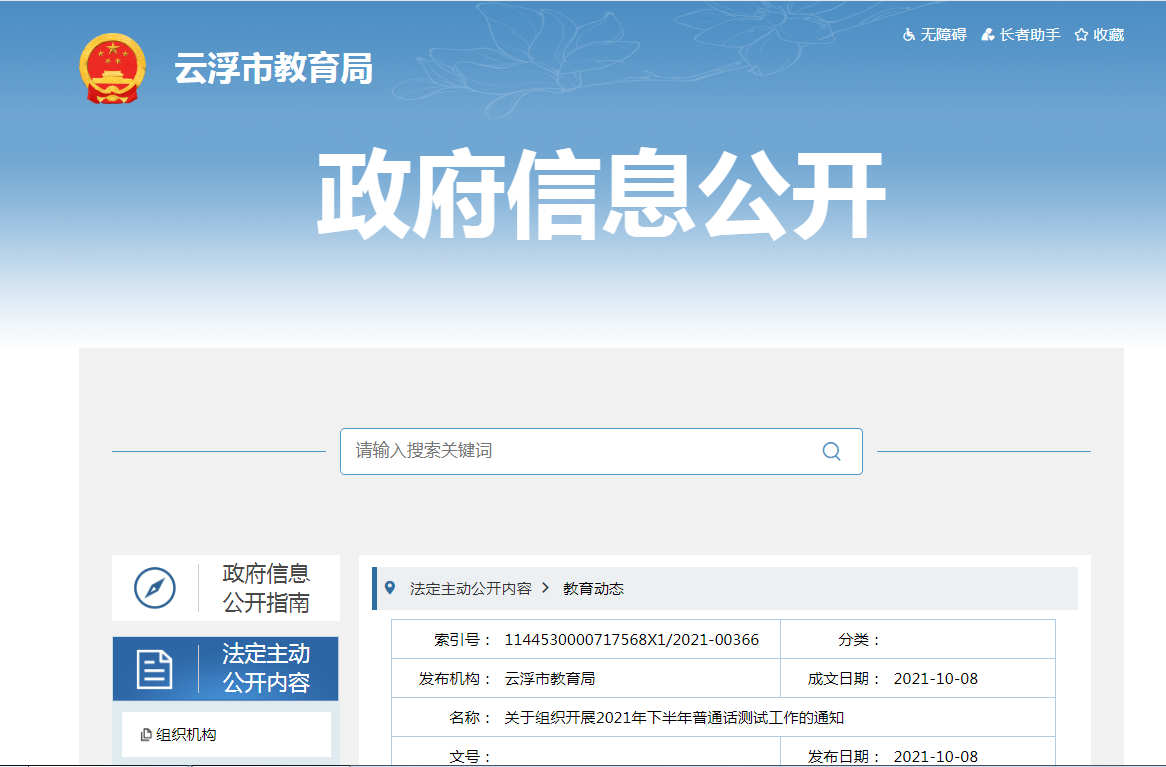Screen dimensions: 1166x767
Task: Click the magnifier search icon
Action: pyautogui.click(x=831, y=452)
